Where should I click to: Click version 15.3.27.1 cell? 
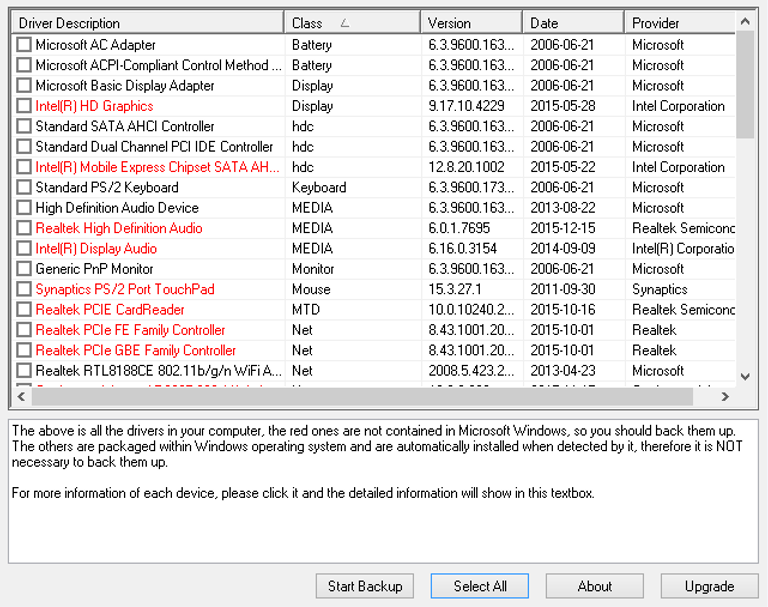(x=455, y=289)
